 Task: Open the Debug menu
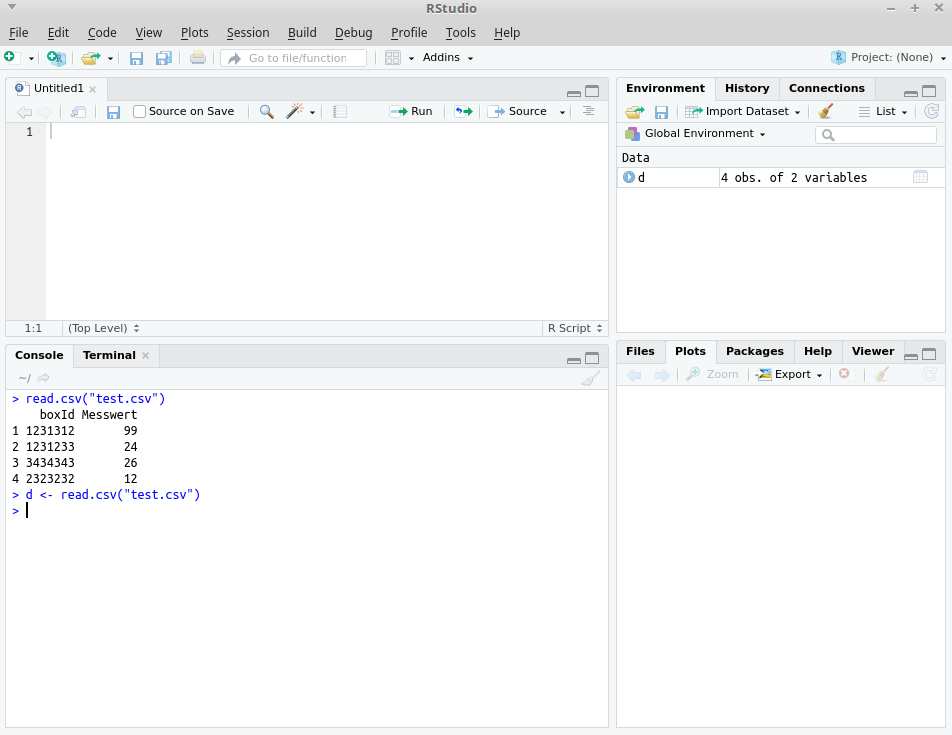point(353,33)
